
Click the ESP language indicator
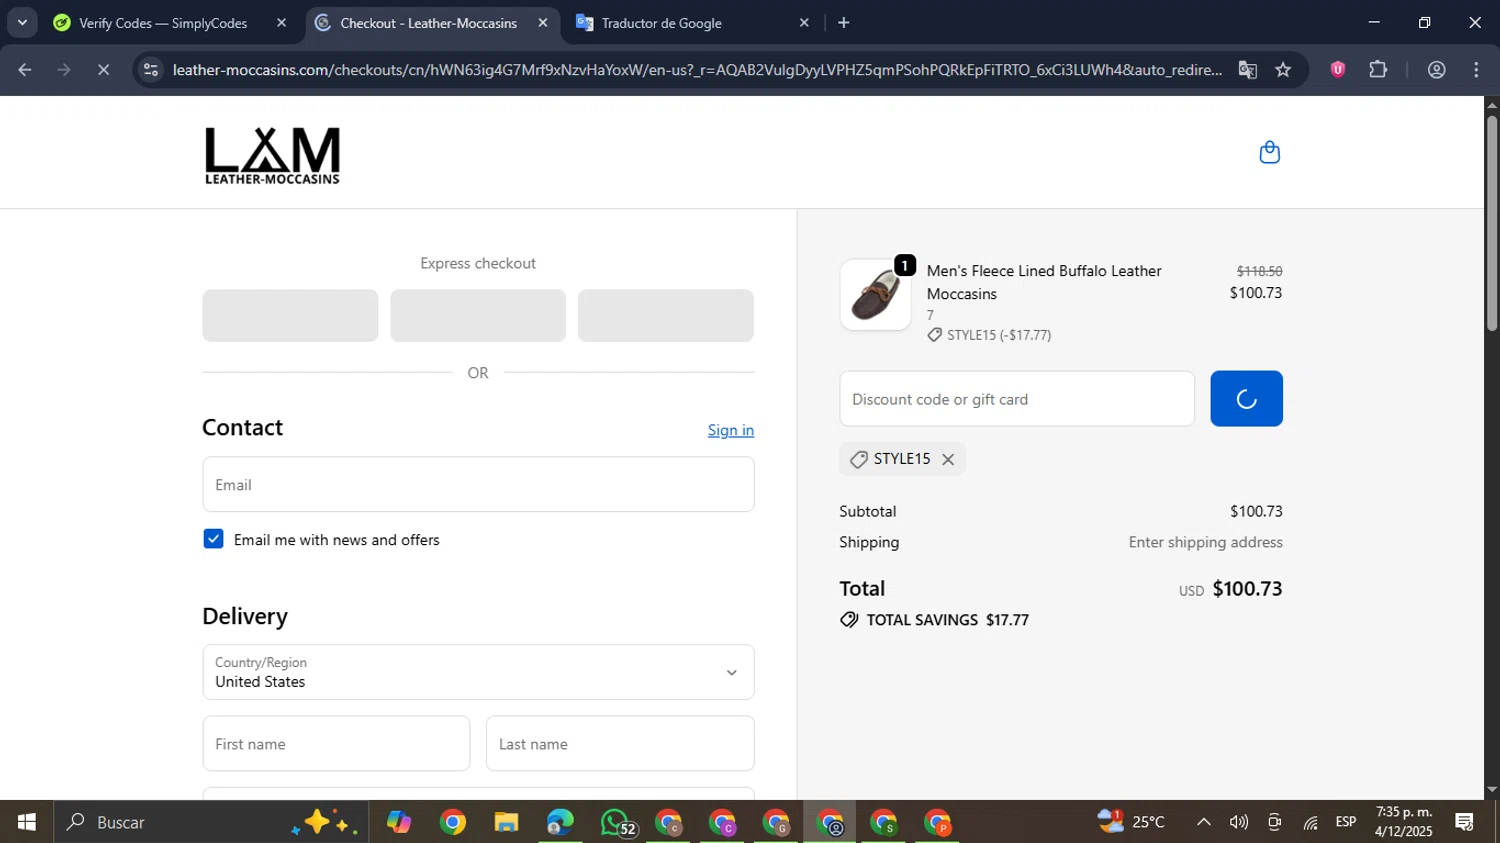tap(1346, 822)
